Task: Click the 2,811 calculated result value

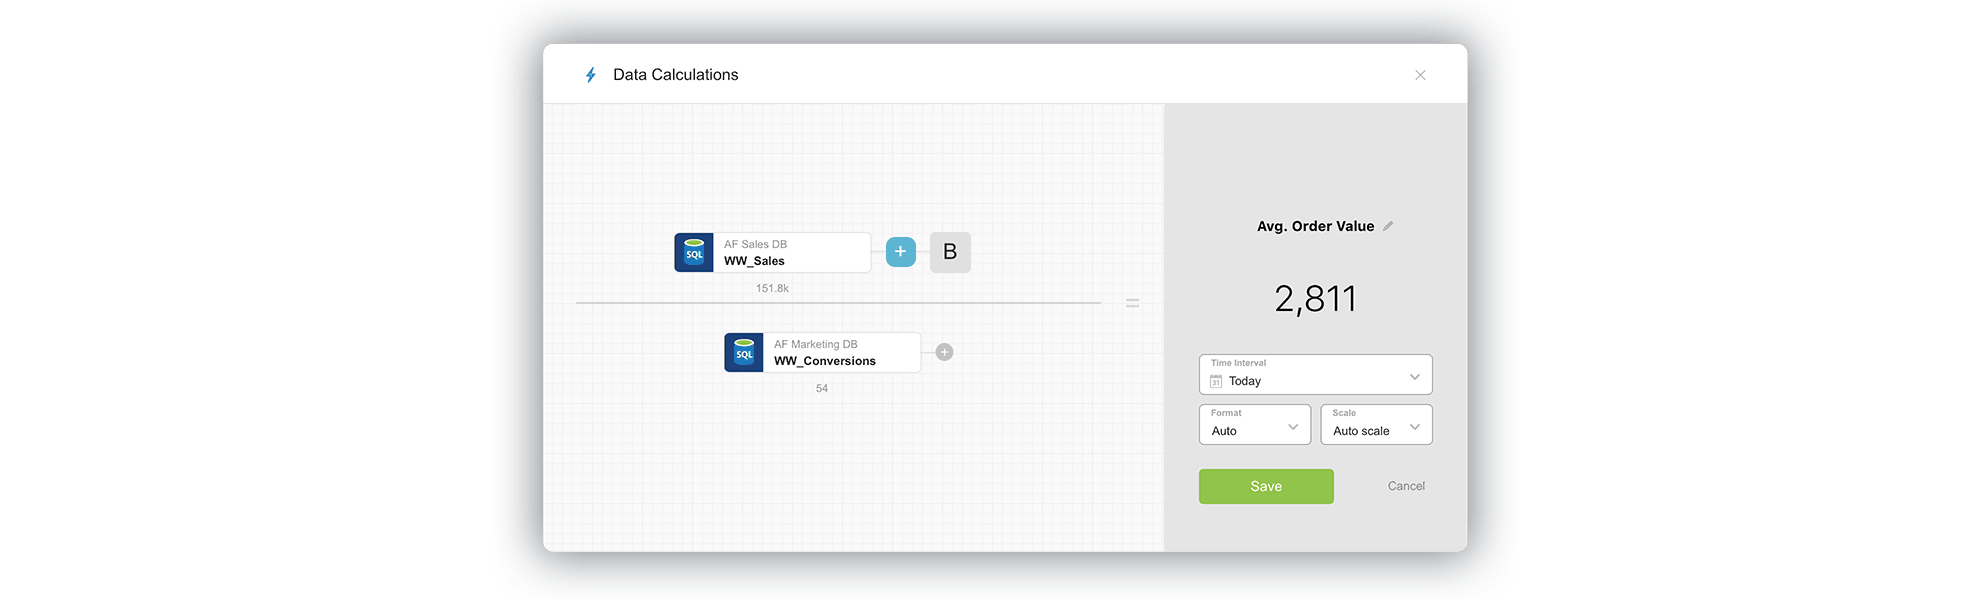Action: 1315,299
